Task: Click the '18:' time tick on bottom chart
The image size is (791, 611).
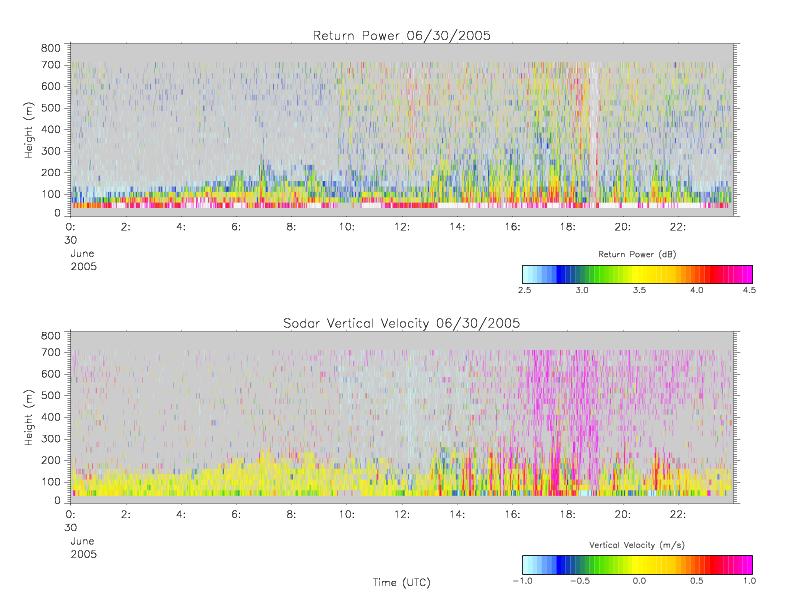Action: [x=568, y=515]
